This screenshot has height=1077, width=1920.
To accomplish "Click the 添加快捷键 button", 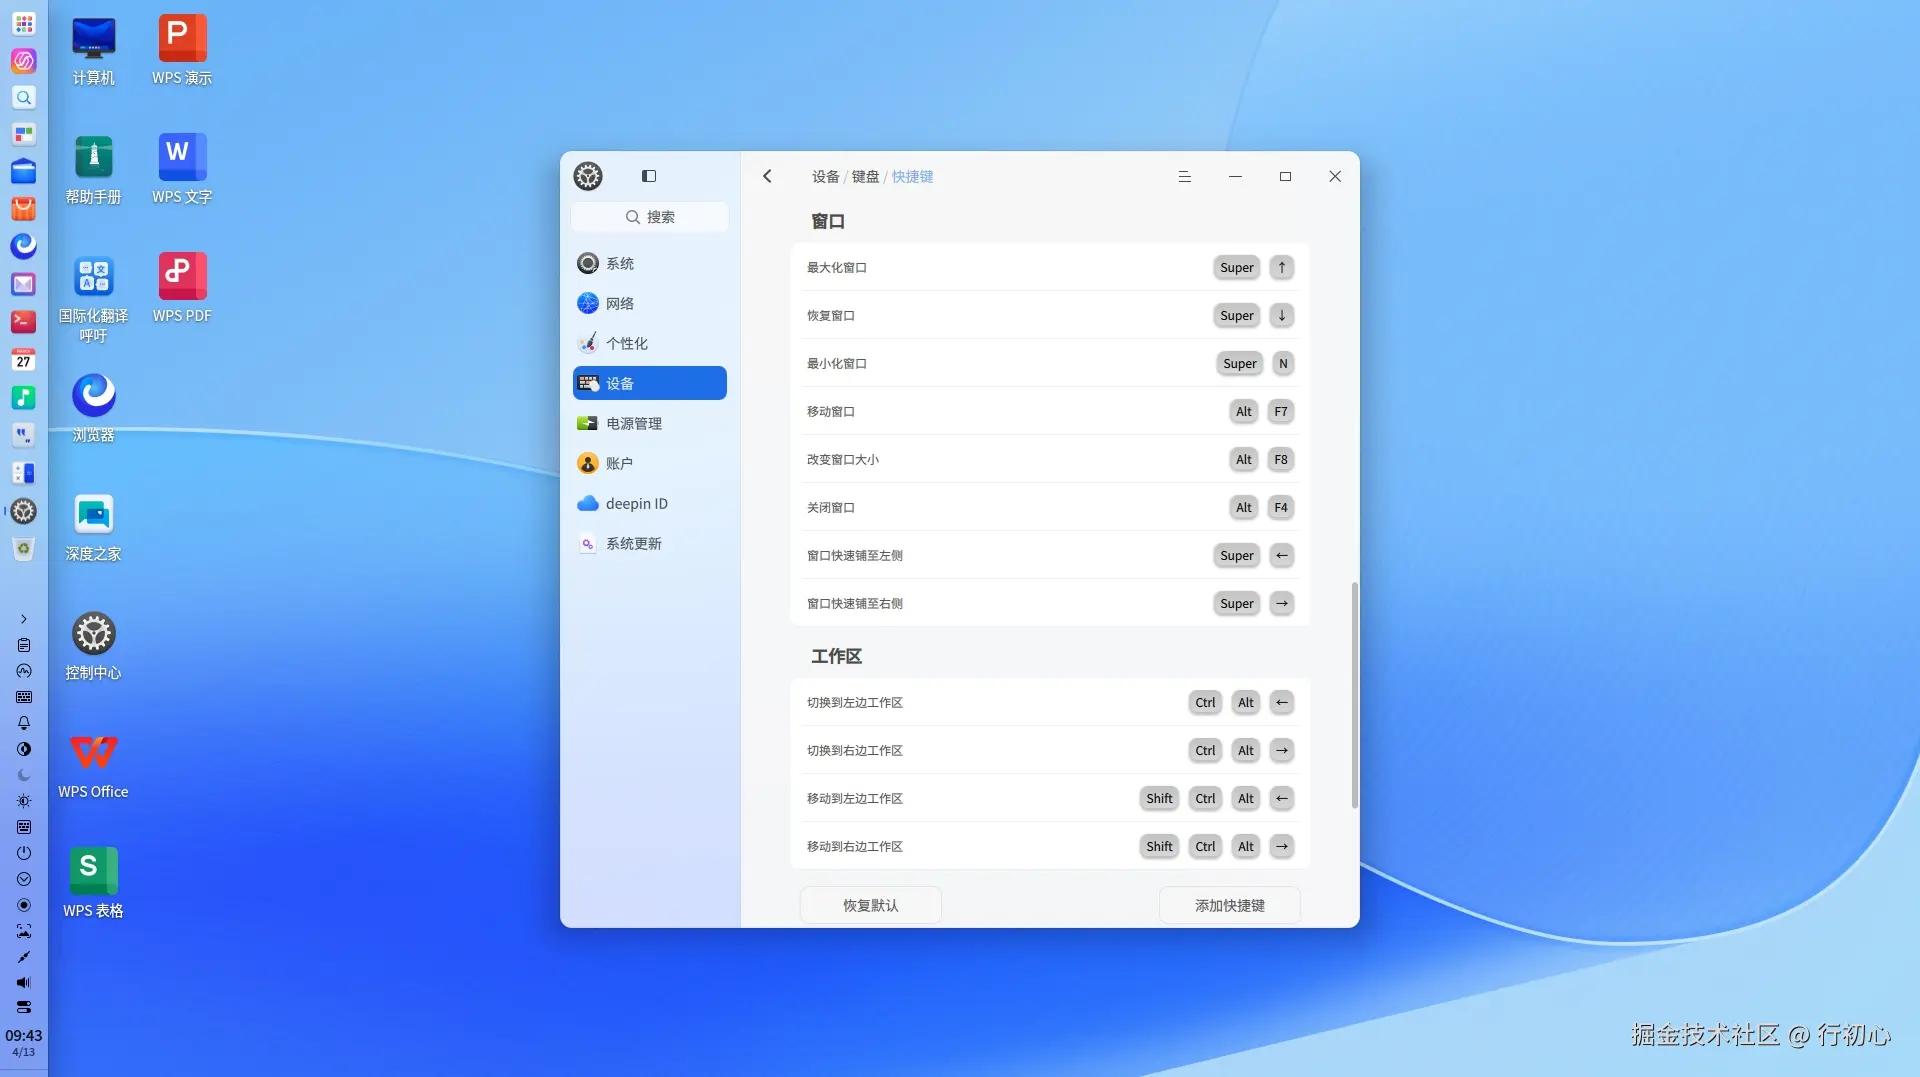I will pos(1229,905).
